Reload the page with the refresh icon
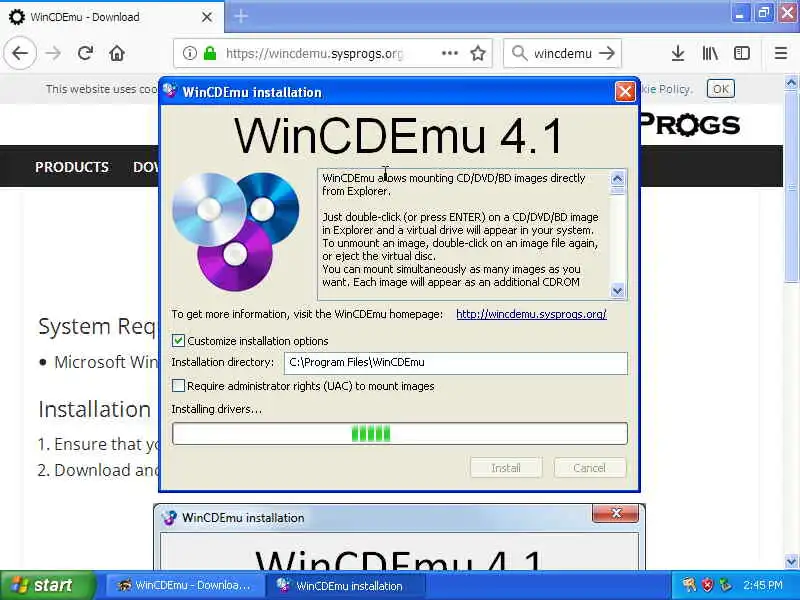 [x=85, y=53]
